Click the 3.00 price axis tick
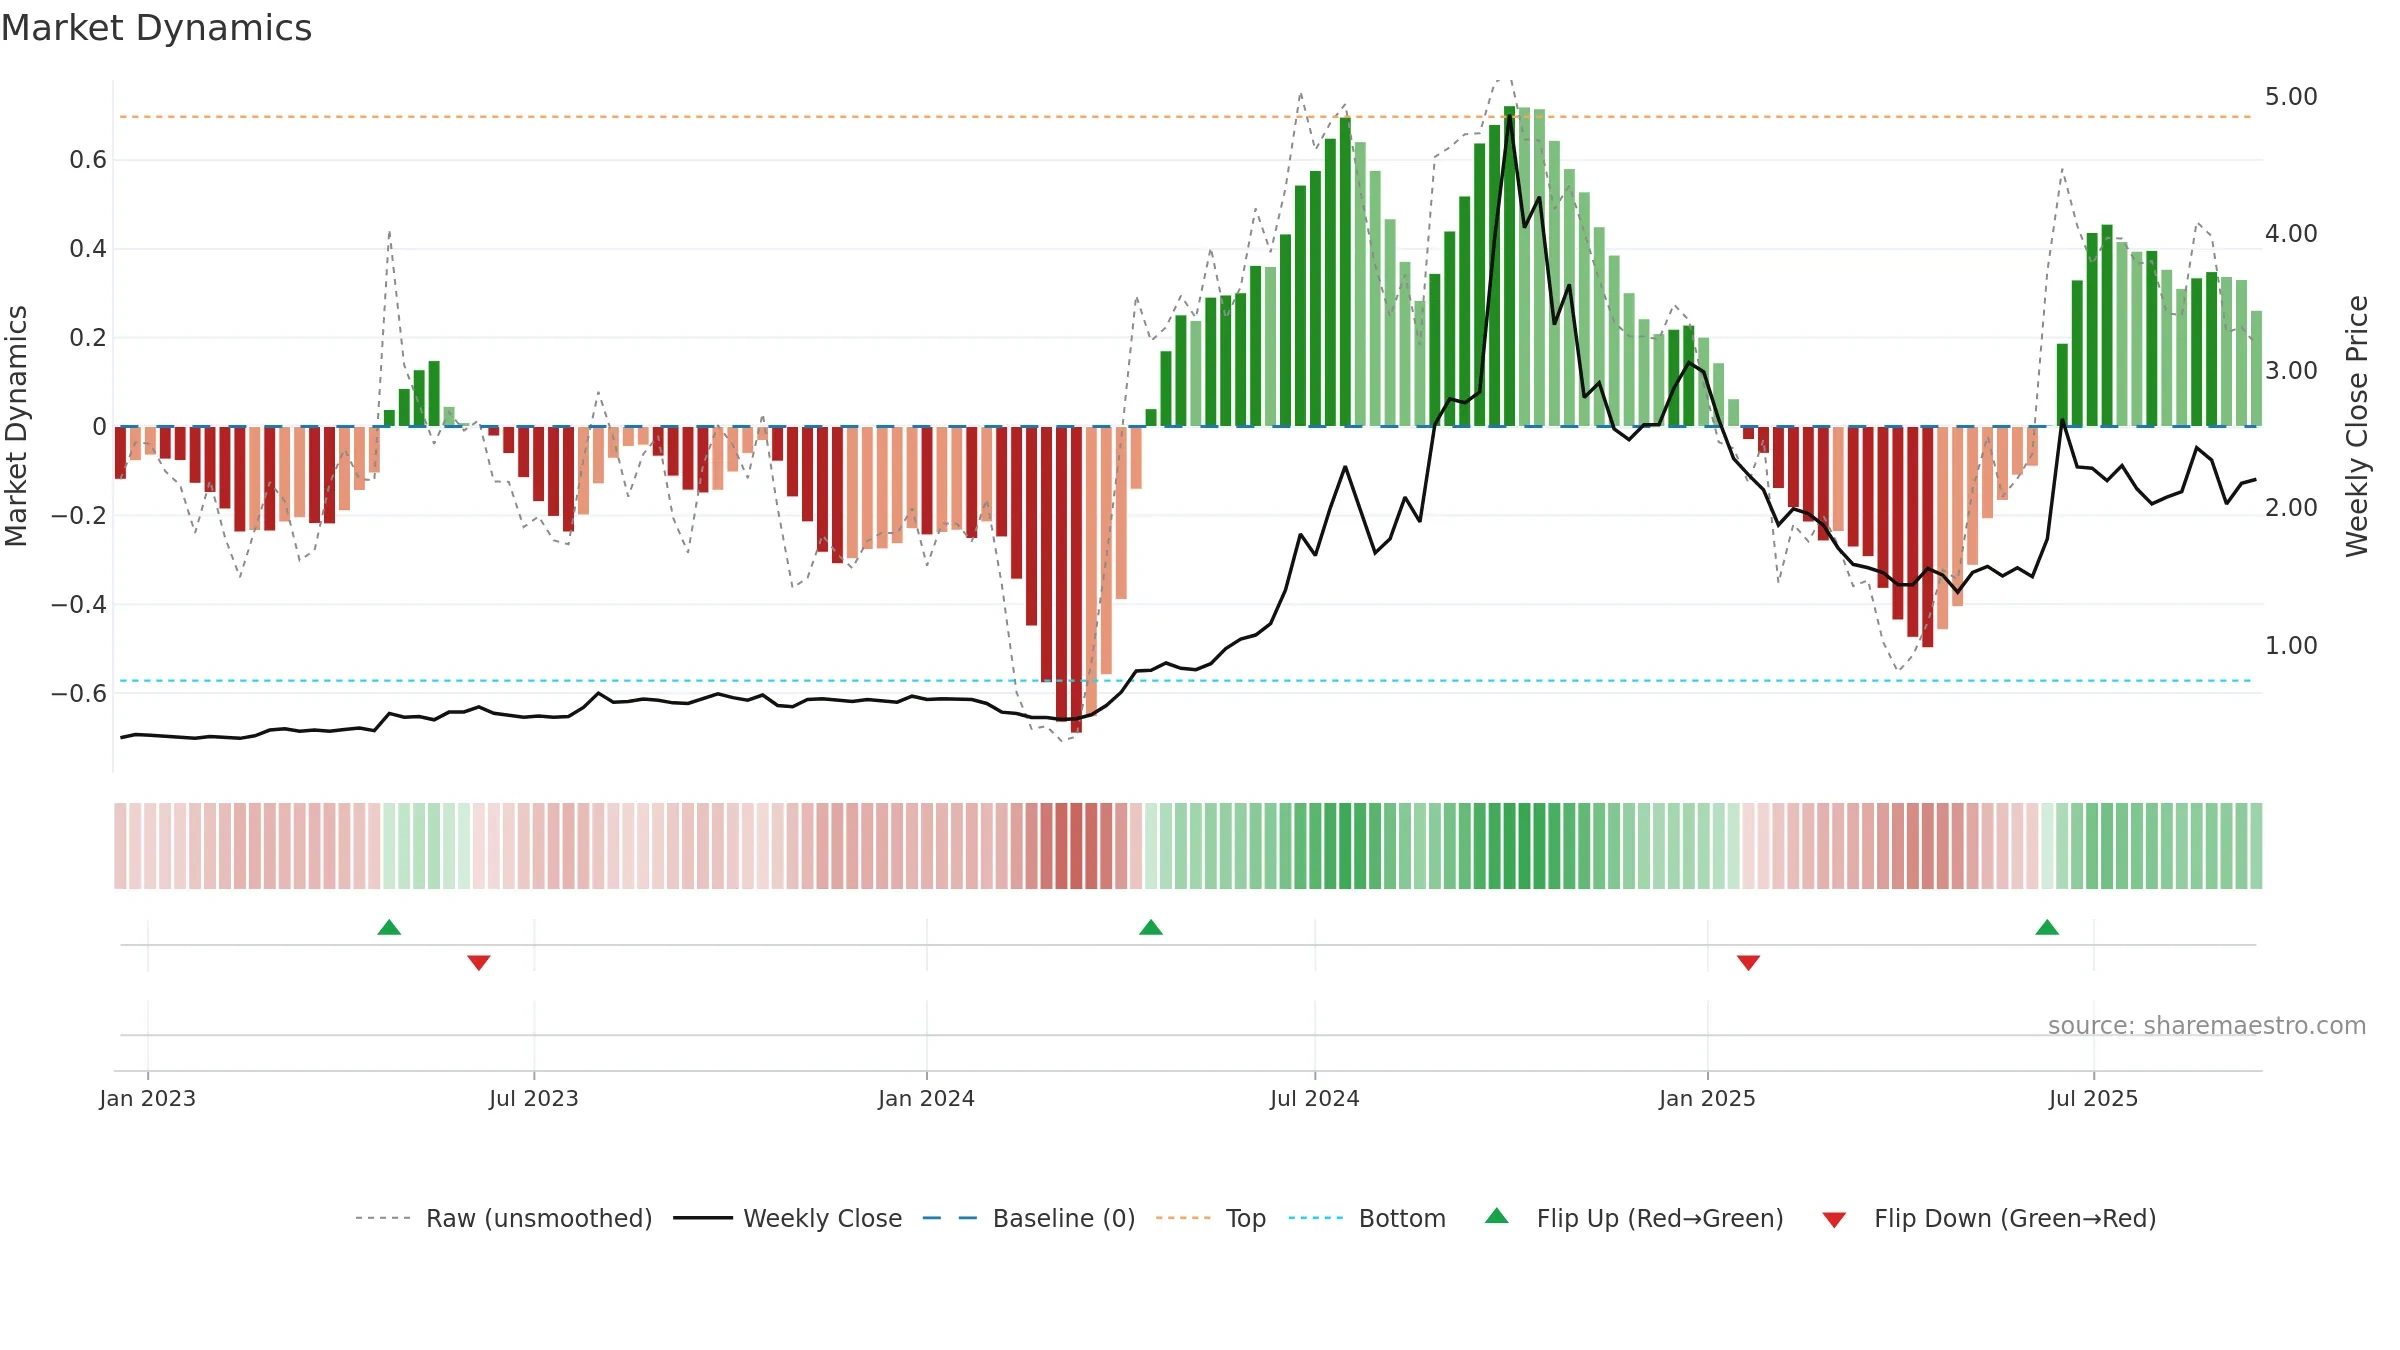Viewport: 2400px width, 1350px height. [x=2291, y=371]
